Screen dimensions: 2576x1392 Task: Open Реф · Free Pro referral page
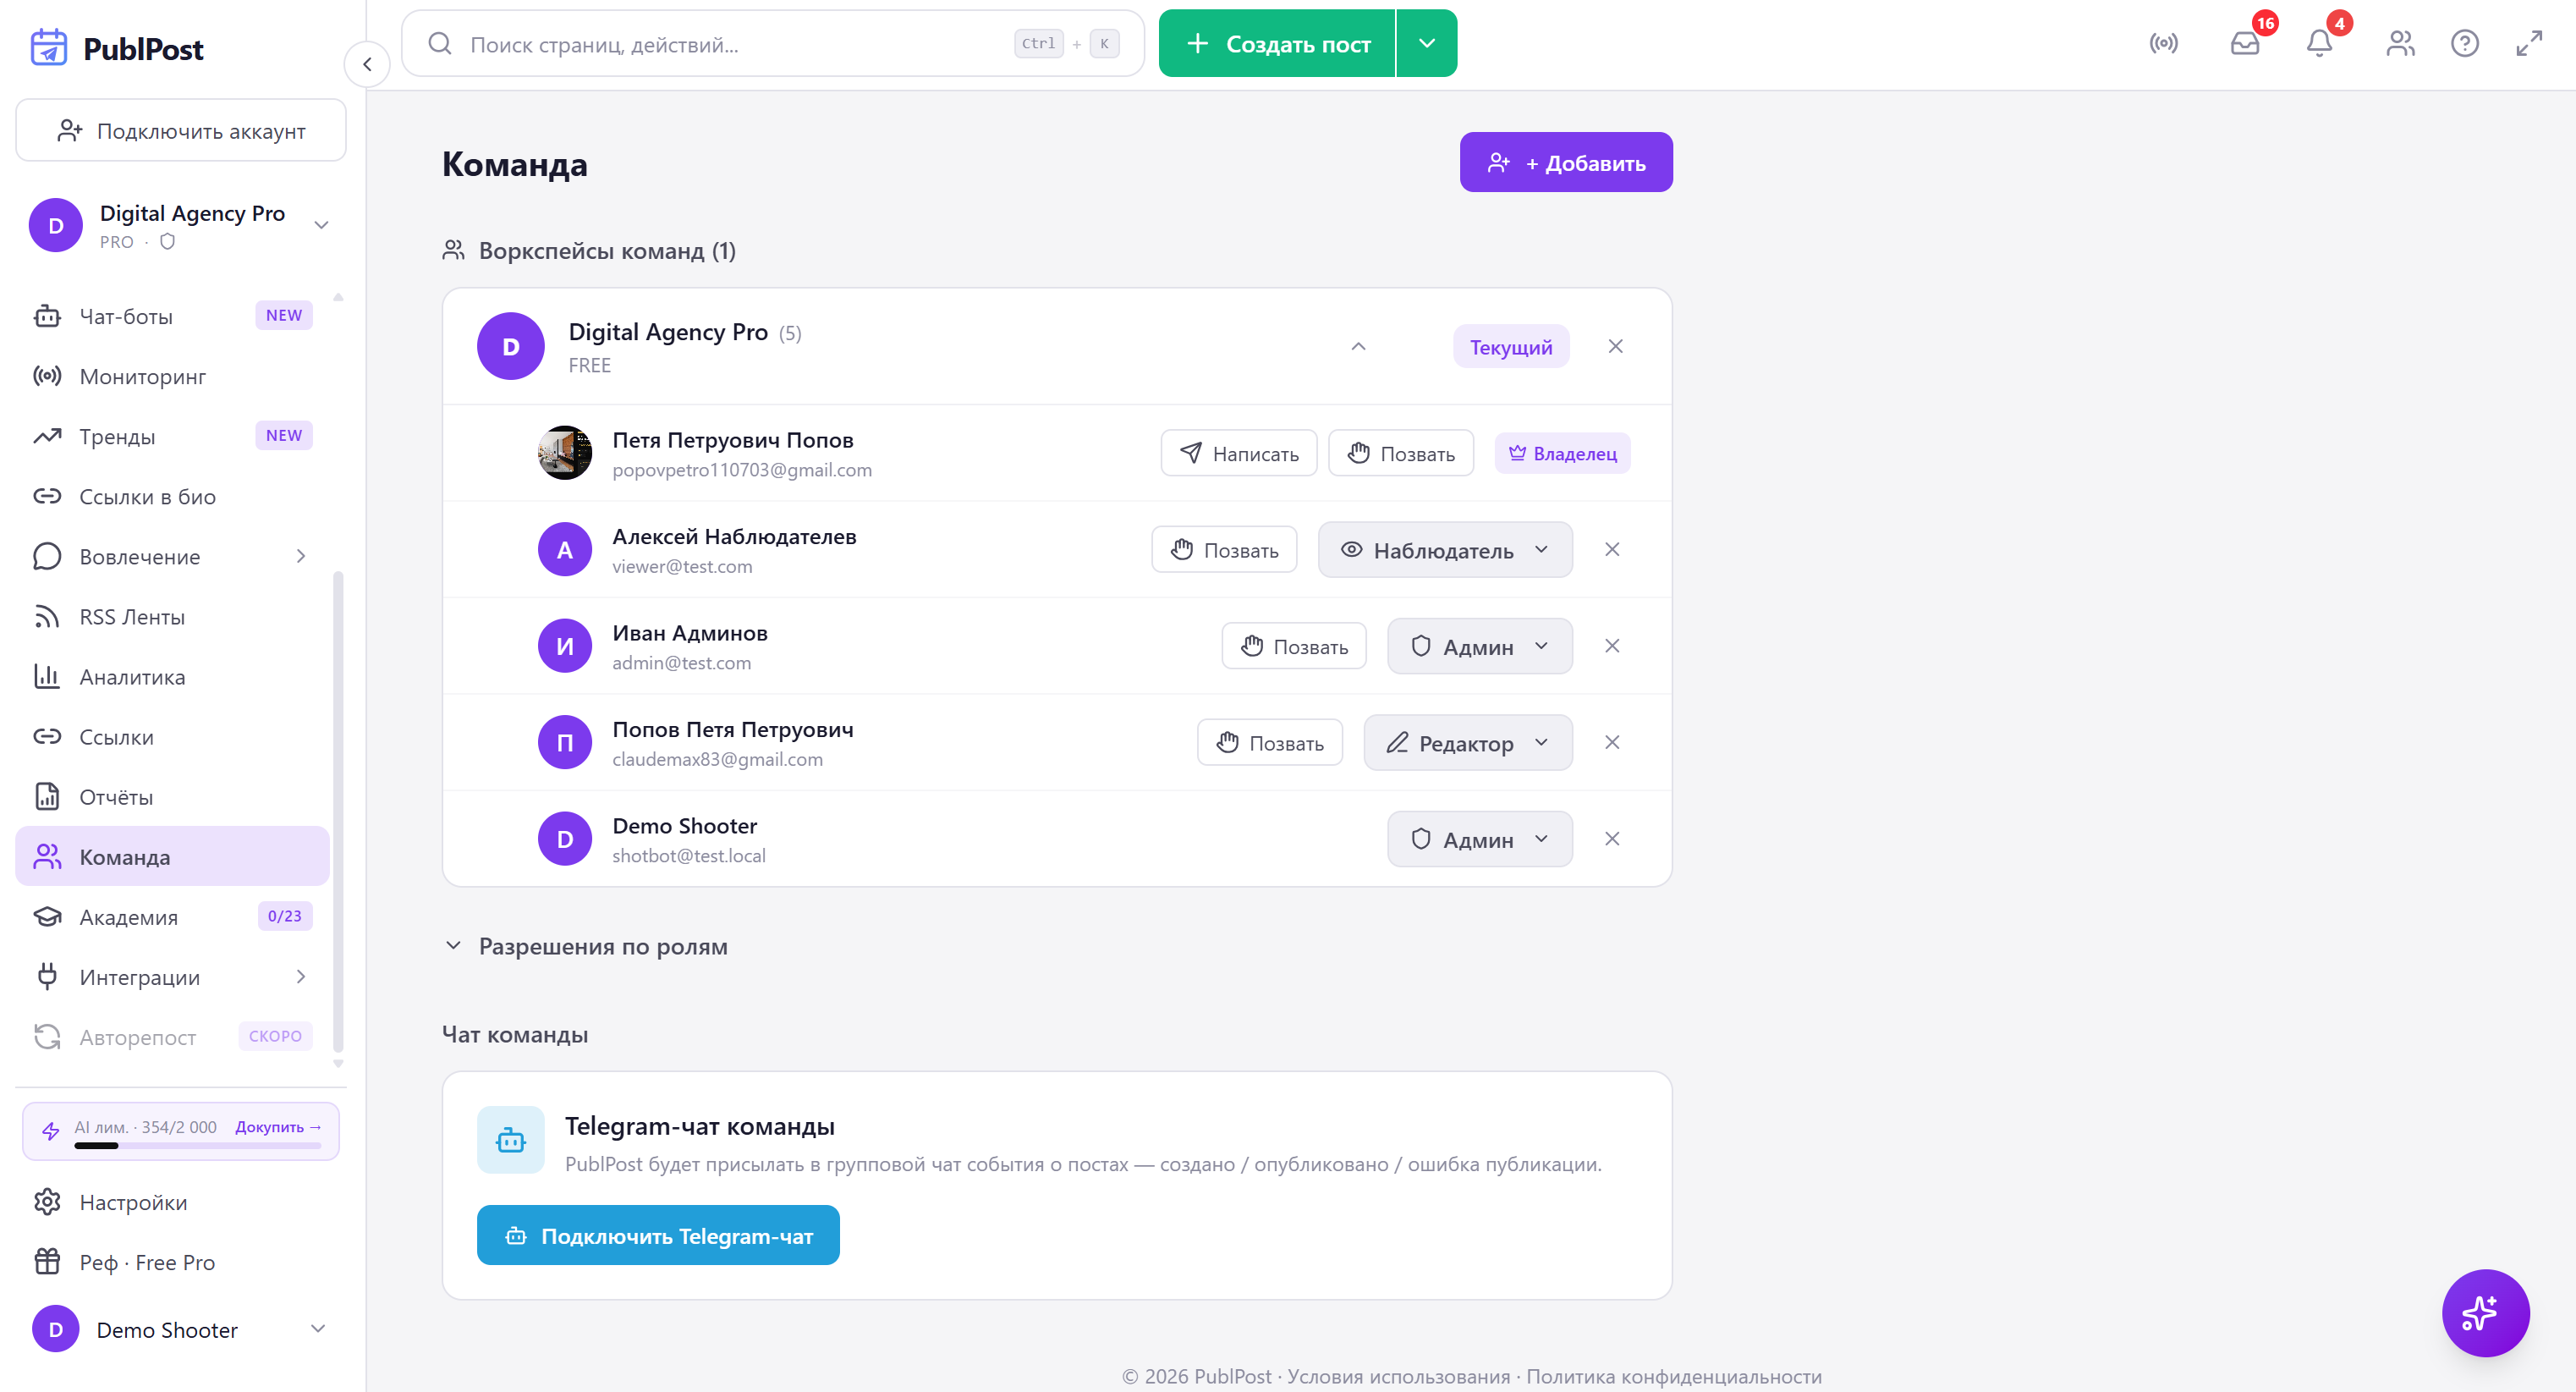coord(180,1262)
